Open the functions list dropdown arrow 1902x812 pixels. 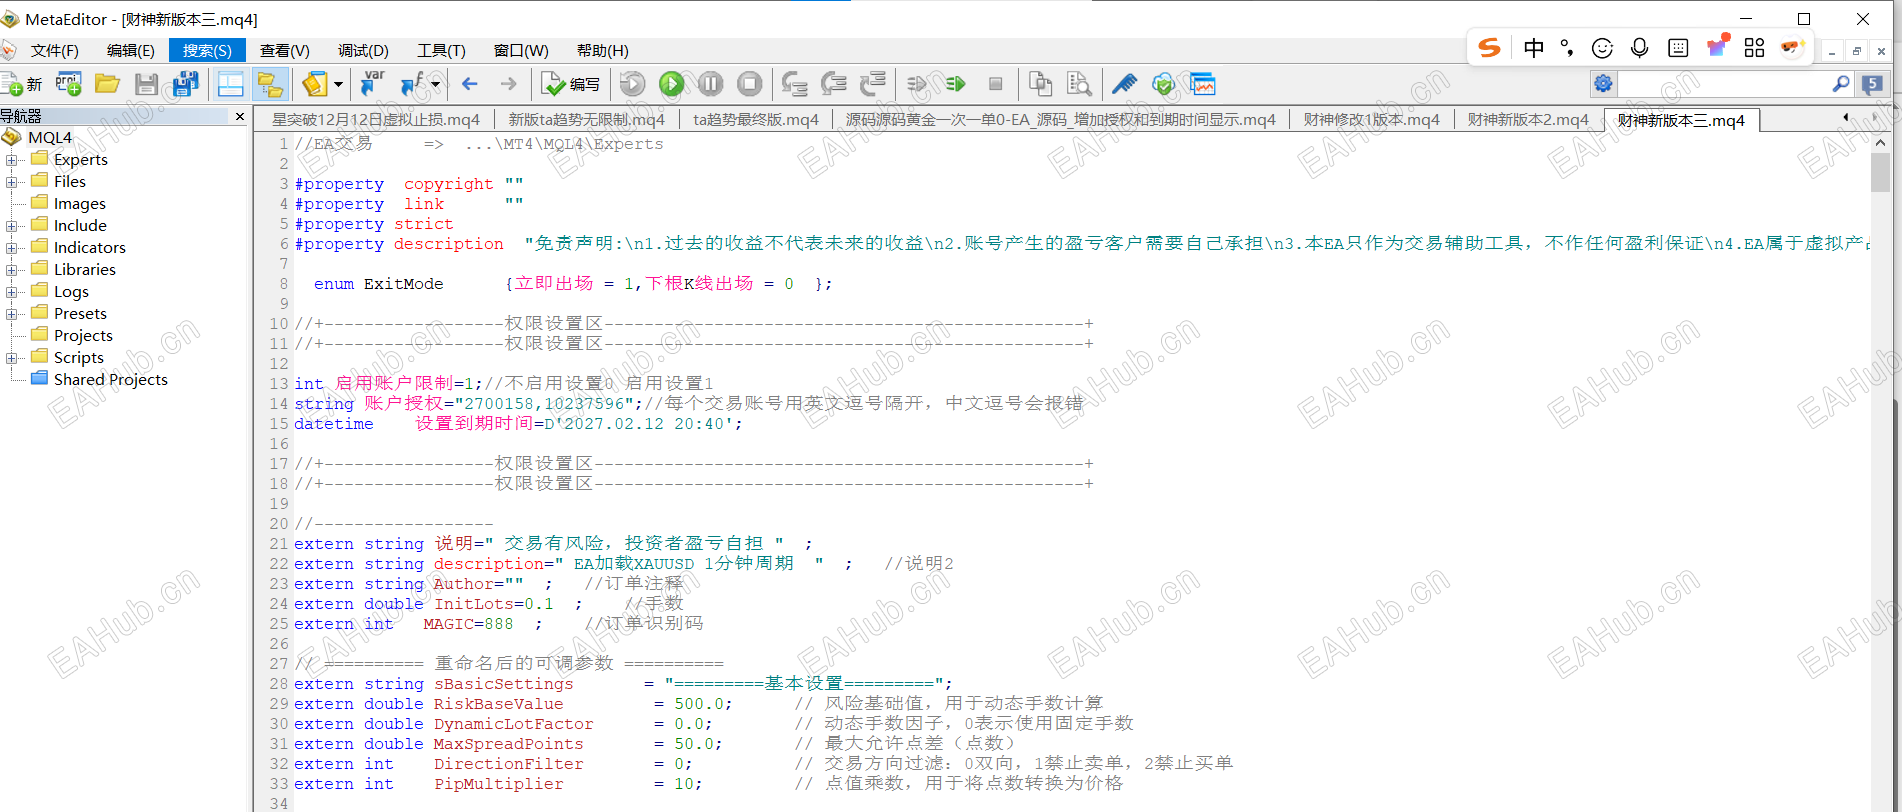pyautogui.click(x=436, y=85)
